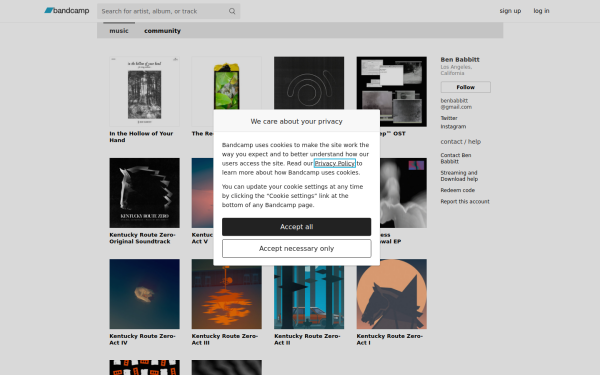Open the spiral line album cover
The width and height of the screenshot is (600, 375).
tap(309, 83)
